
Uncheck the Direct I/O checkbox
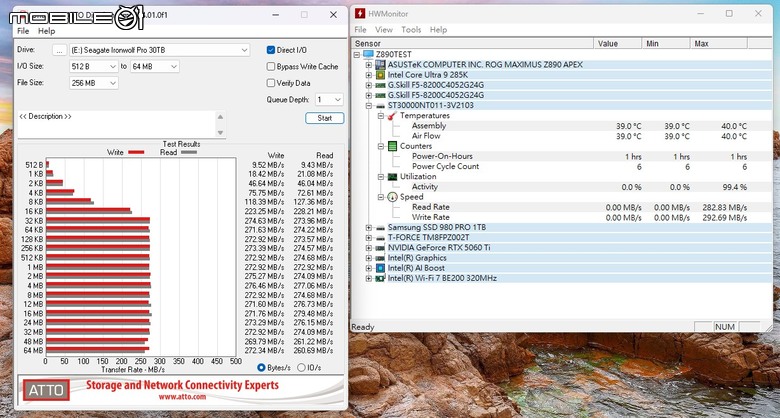(271, 50)
